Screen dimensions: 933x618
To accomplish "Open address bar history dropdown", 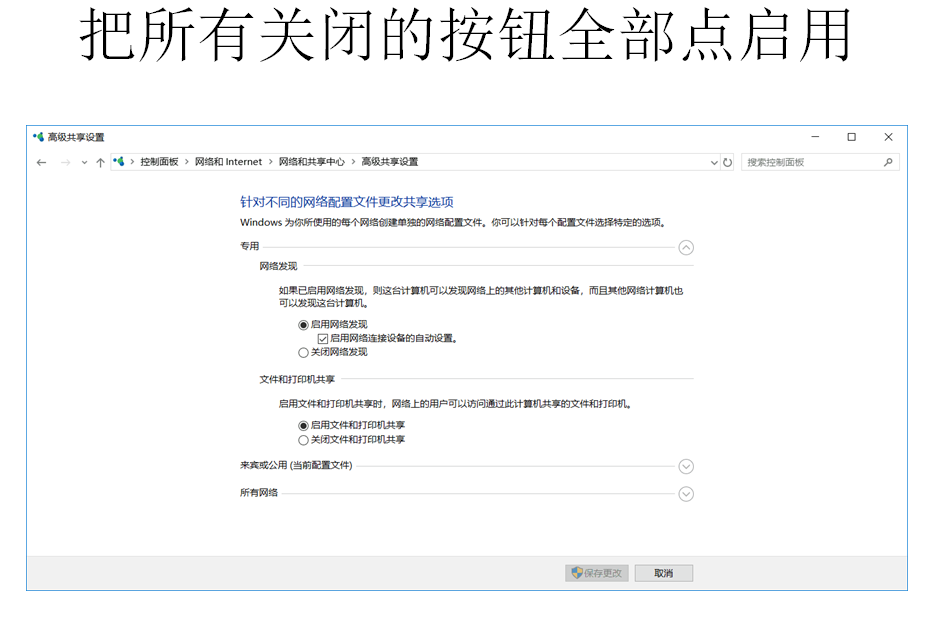I will click(x=714, y=162).
